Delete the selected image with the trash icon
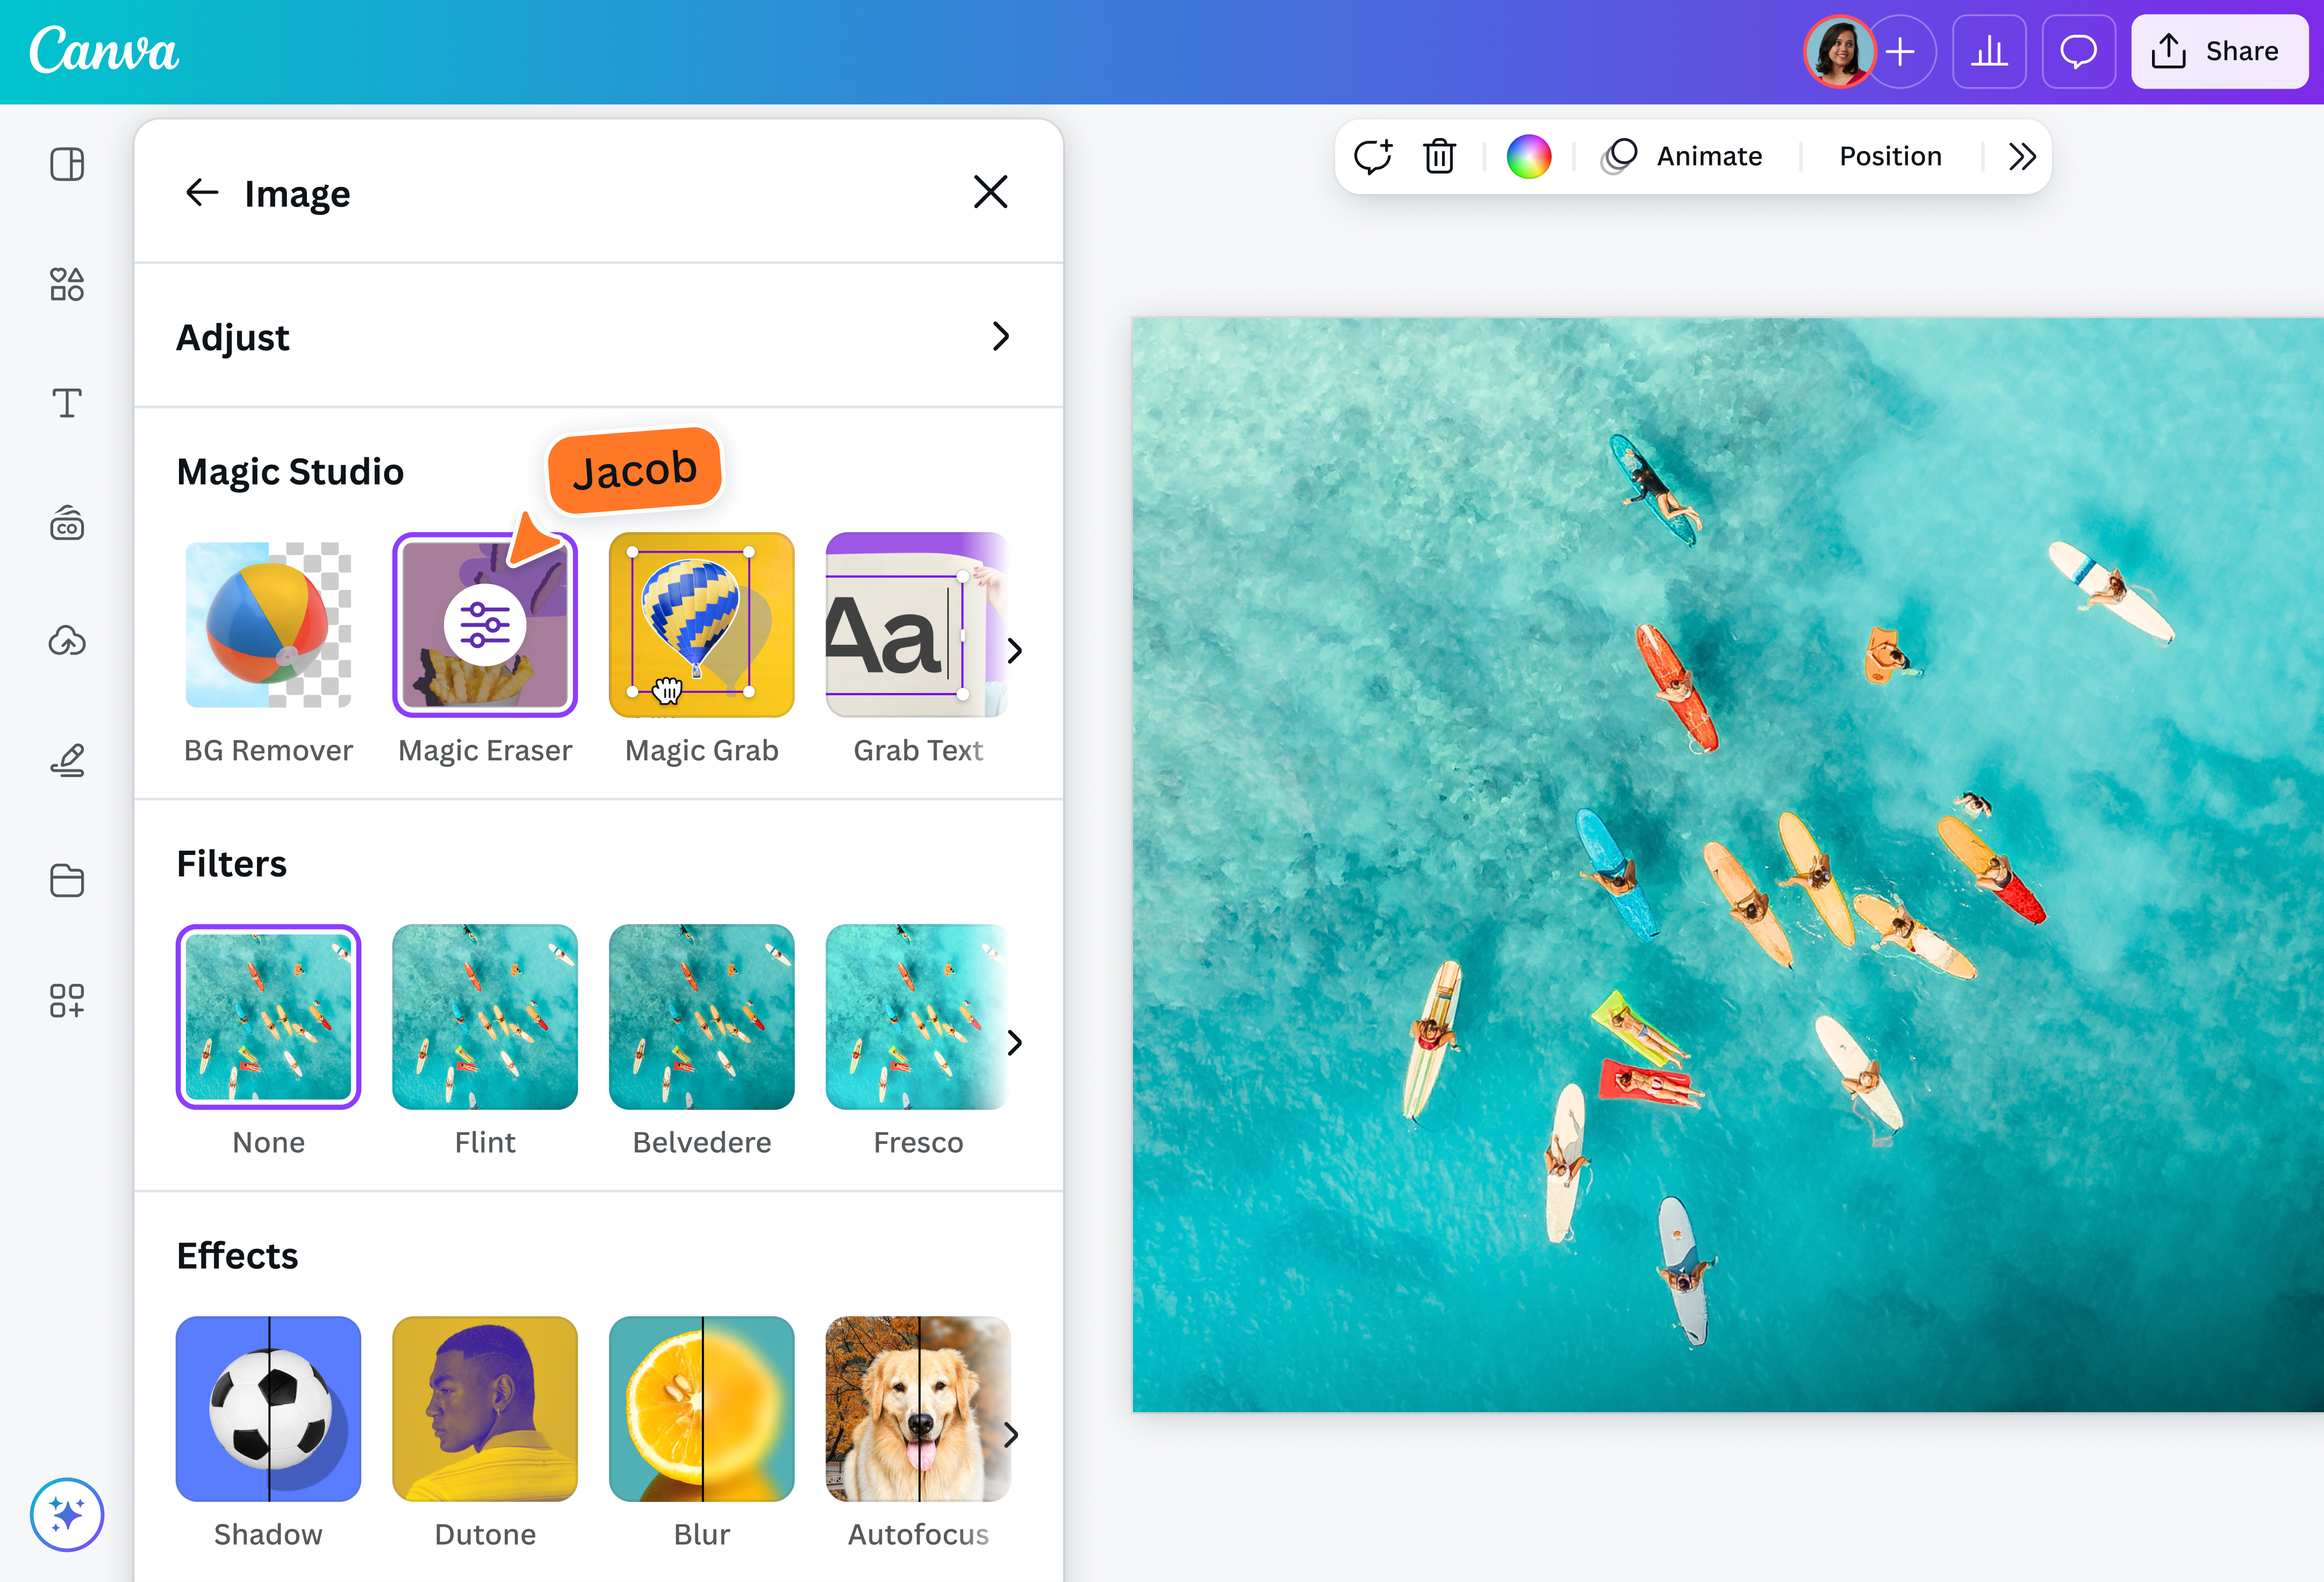 coord(1440,155)
